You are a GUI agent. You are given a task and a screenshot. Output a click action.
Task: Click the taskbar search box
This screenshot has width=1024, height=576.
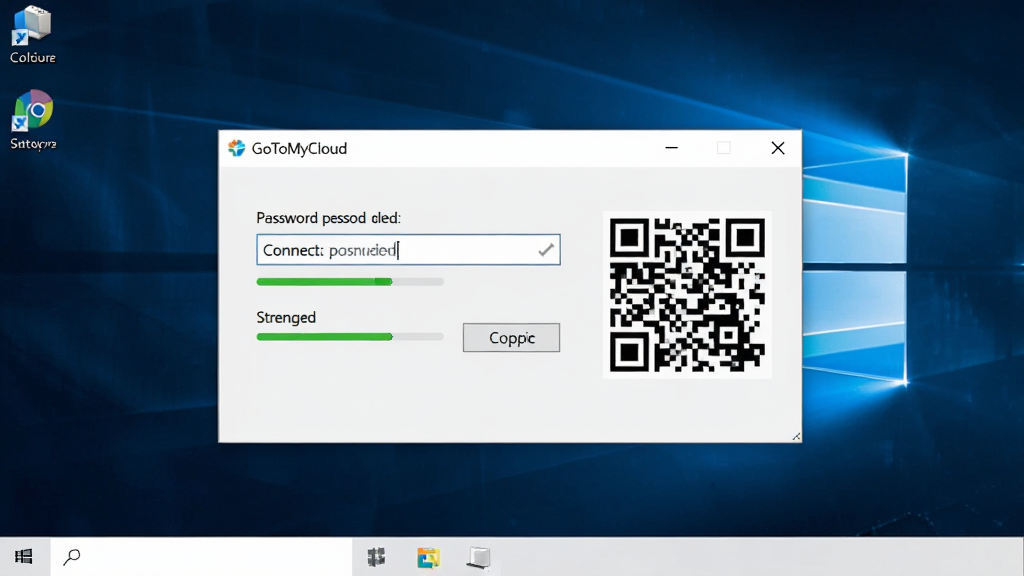201,556
